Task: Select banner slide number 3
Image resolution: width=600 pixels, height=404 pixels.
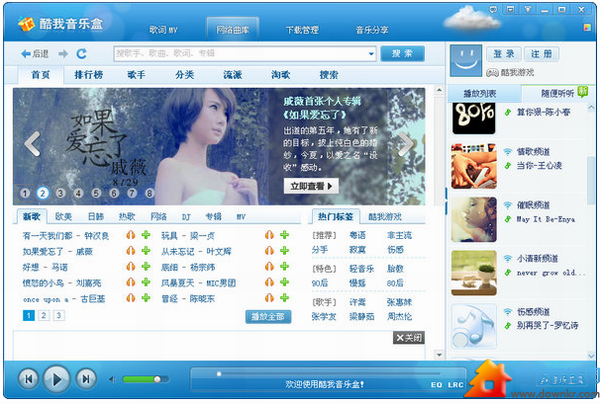Action: pos(60,193)
